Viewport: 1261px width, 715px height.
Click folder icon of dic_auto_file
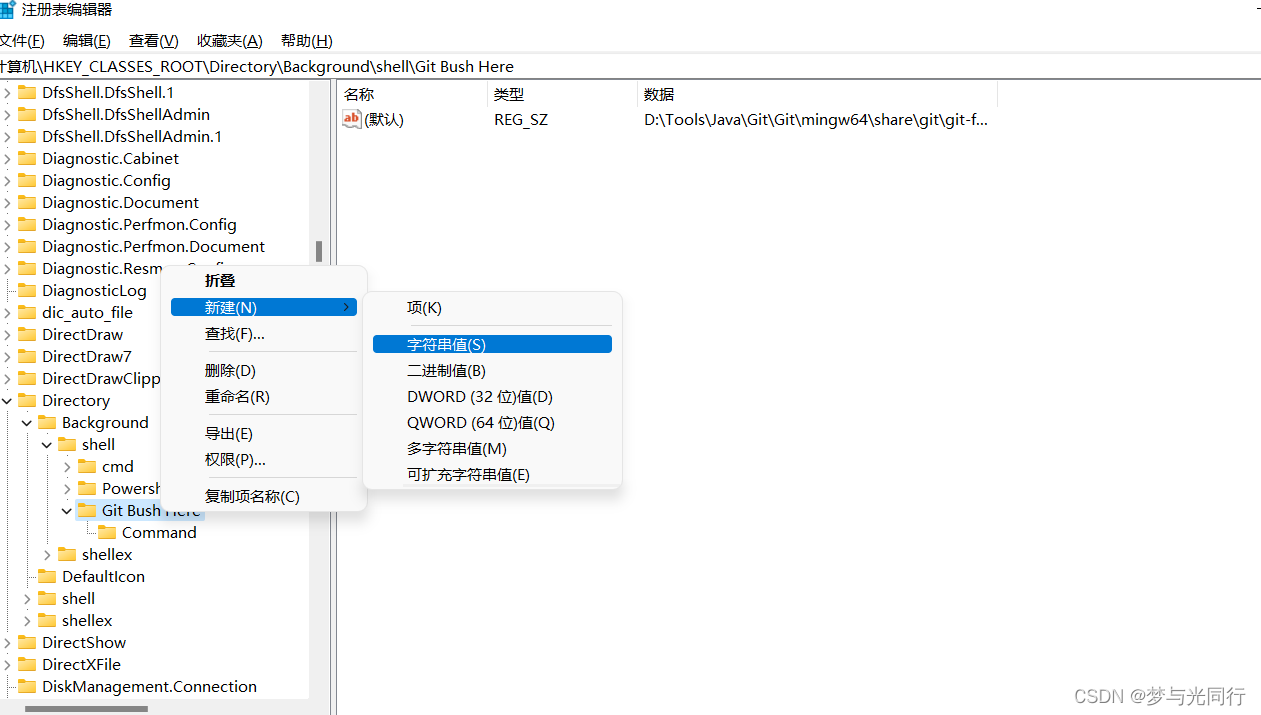(27, 312)
